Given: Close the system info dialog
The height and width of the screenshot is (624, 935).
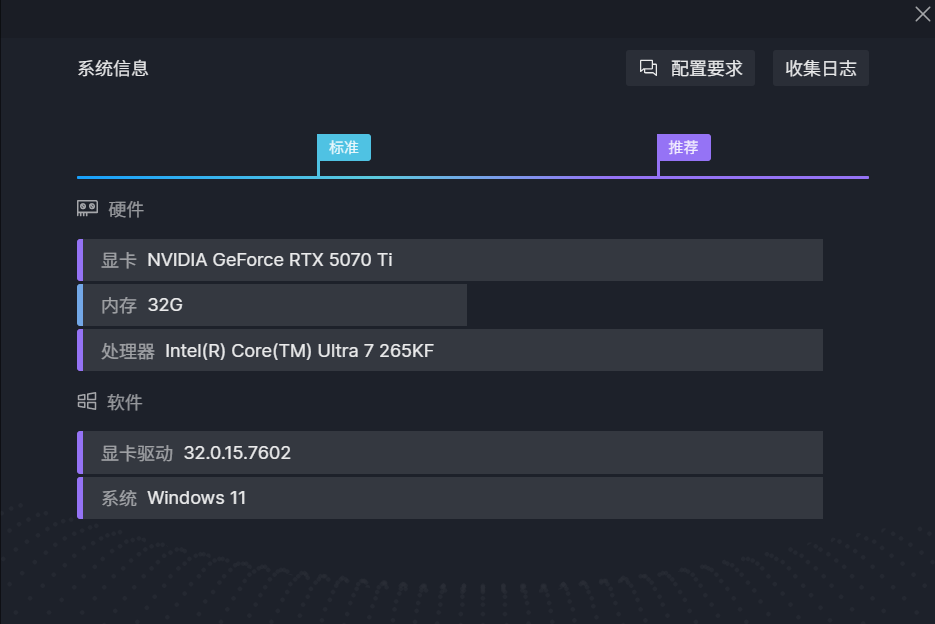Looking at the screenshot, I should coord(922,14).
